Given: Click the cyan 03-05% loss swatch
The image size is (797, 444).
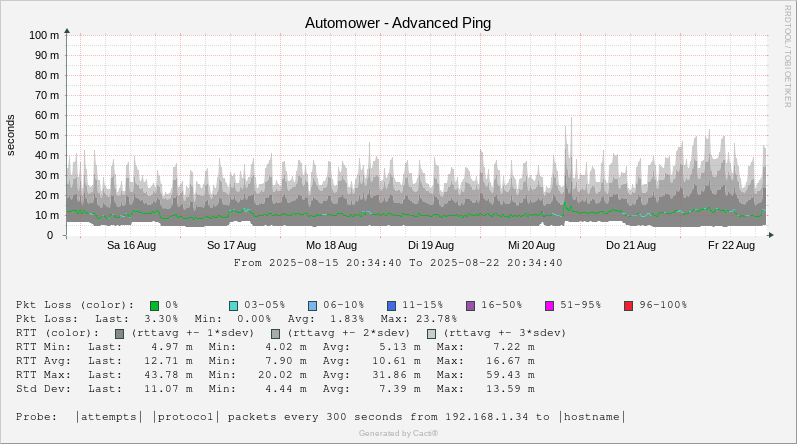Looking at the screenshot, I should [233, 306].
